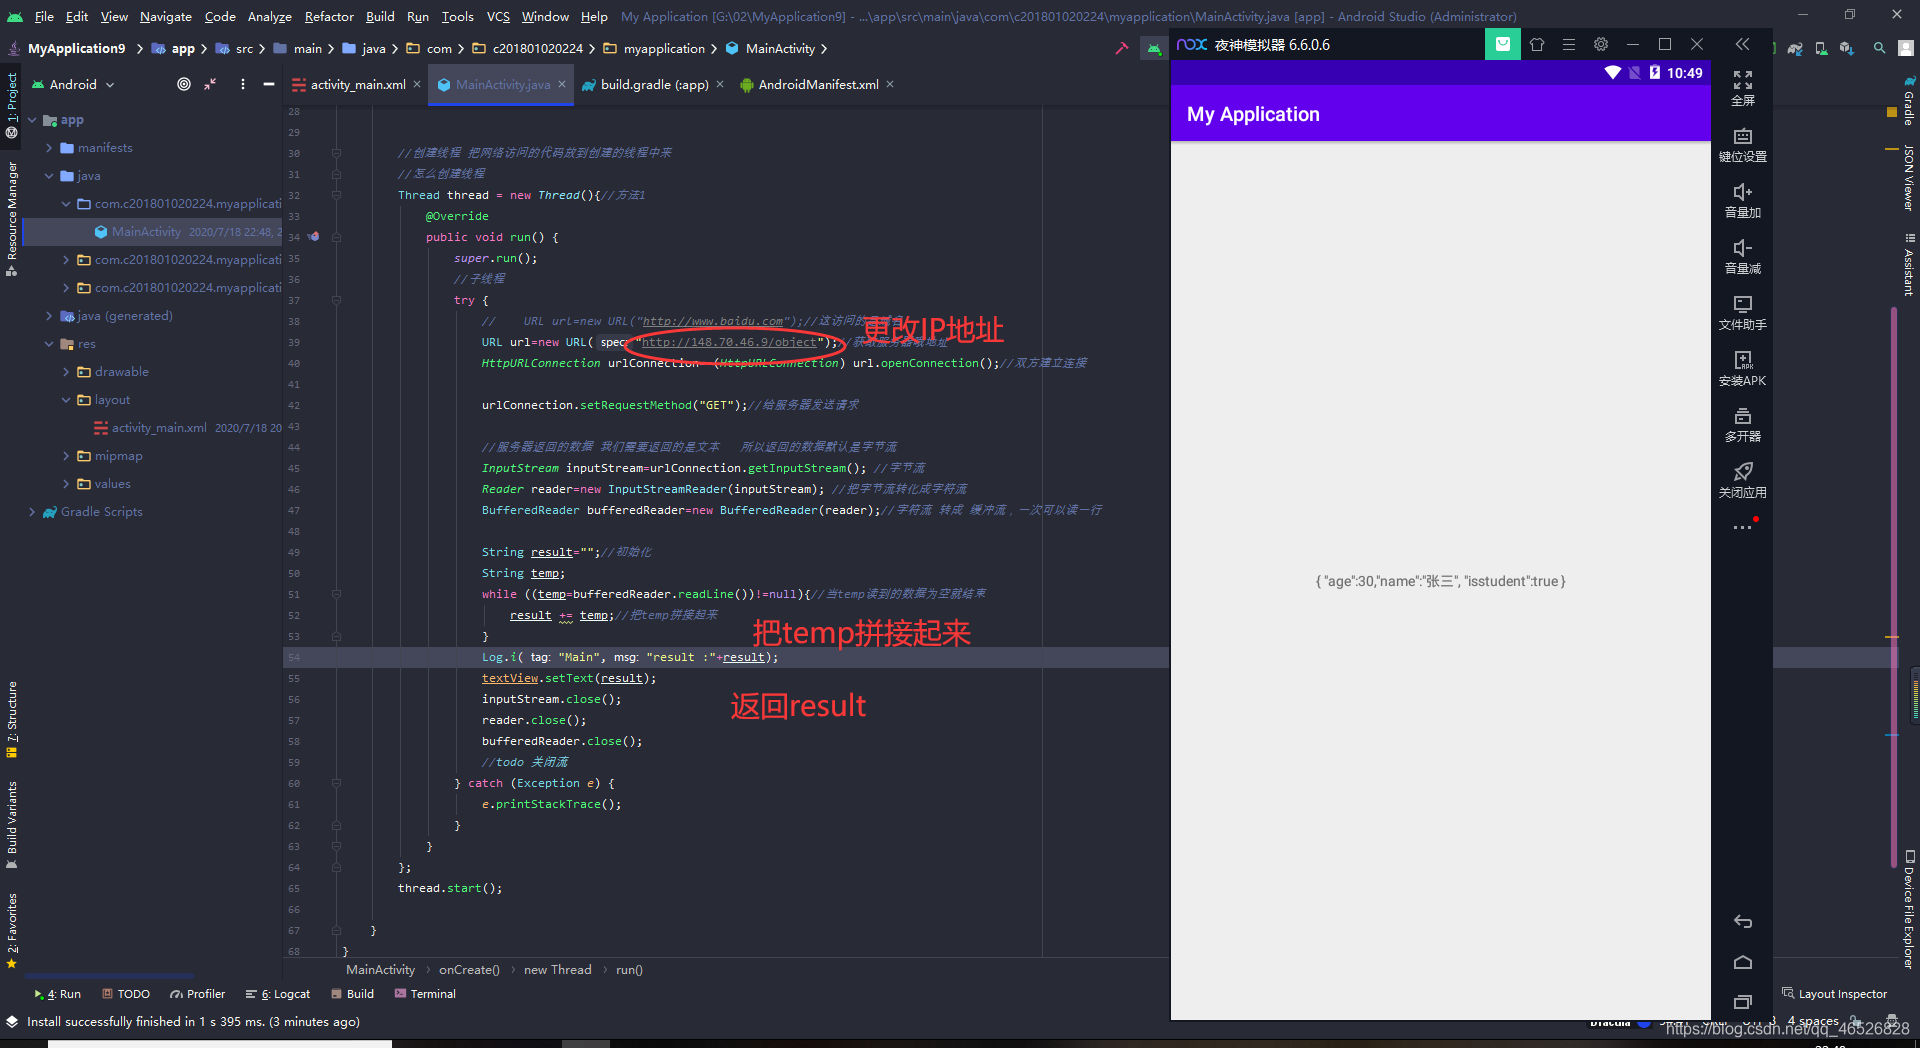Viewport: 1920px width, 1048px height.
Task: Click Install APK (安装APK) in Nox sidebar
Action: pos(1743,368)
